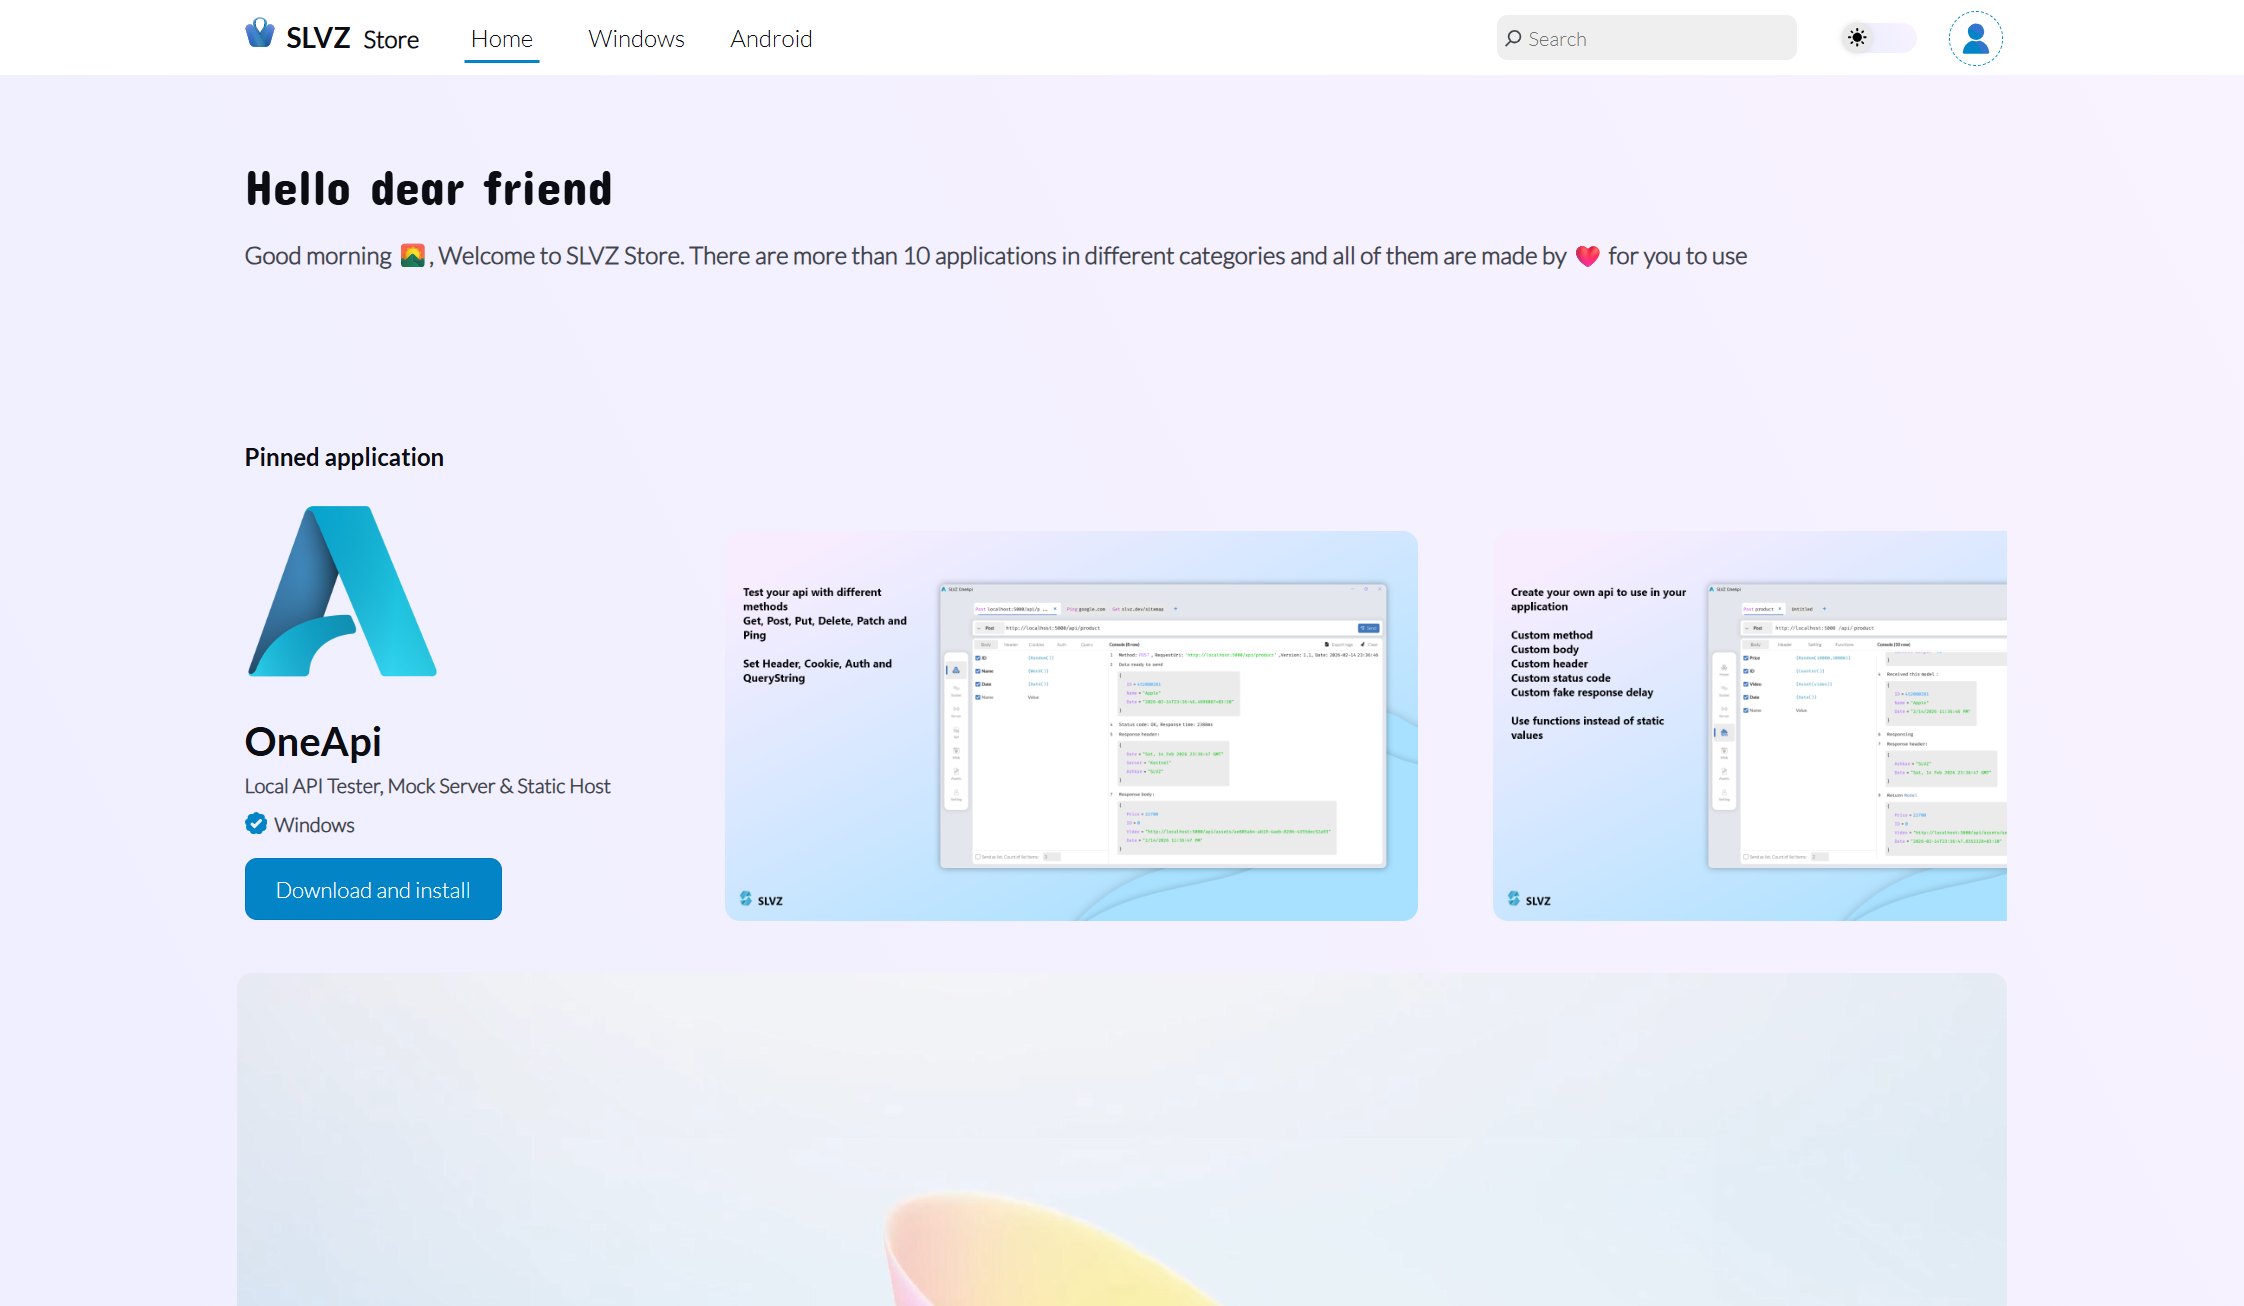Screen dimensions: 2244x1306
Task: Open first OneApi screenshot about testing api
Action: (1071, 726)
